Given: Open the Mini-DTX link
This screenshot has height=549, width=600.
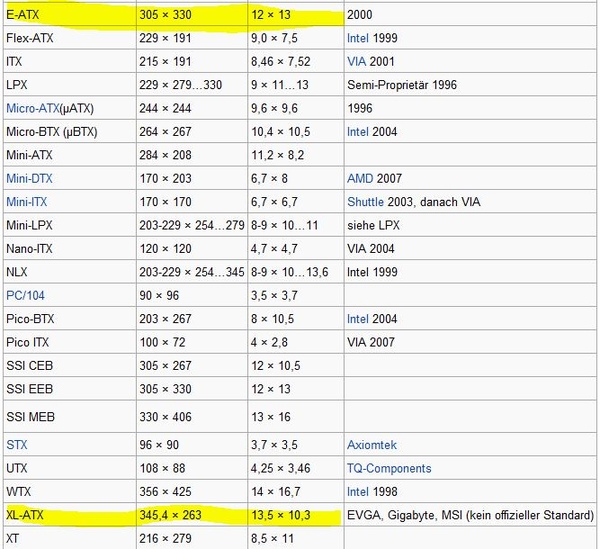Looking at the screenshot, I should (x=29, y=178).
